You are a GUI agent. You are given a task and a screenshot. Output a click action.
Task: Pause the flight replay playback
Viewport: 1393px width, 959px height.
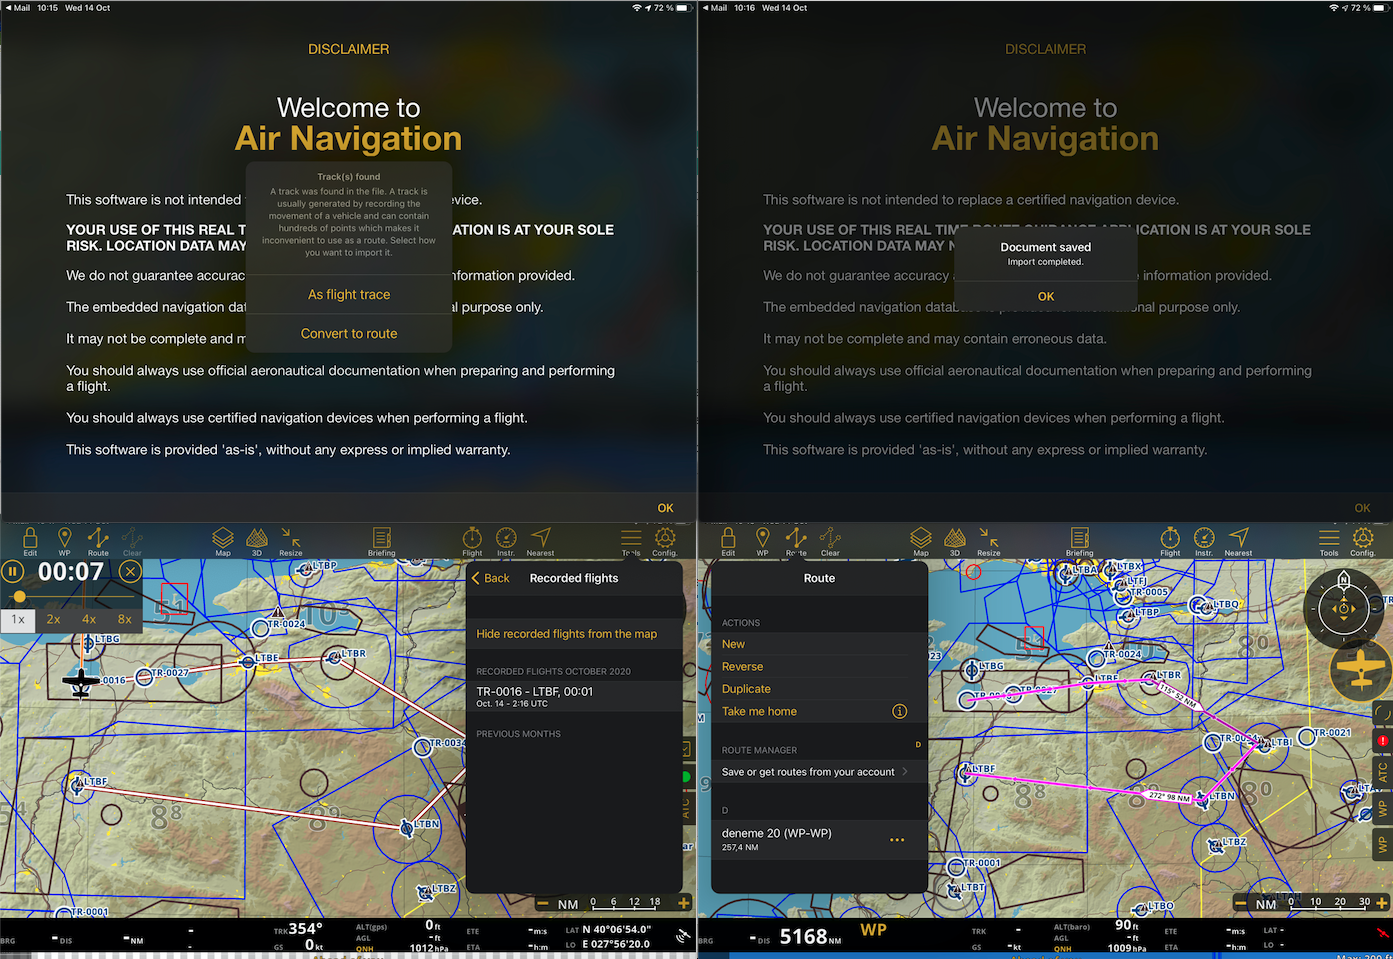[13, 570]
